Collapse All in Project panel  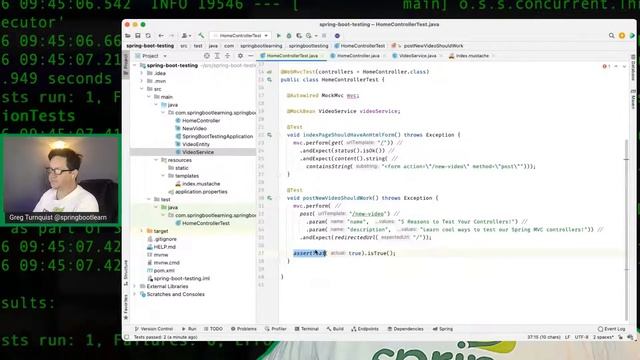tap(227, 56)
